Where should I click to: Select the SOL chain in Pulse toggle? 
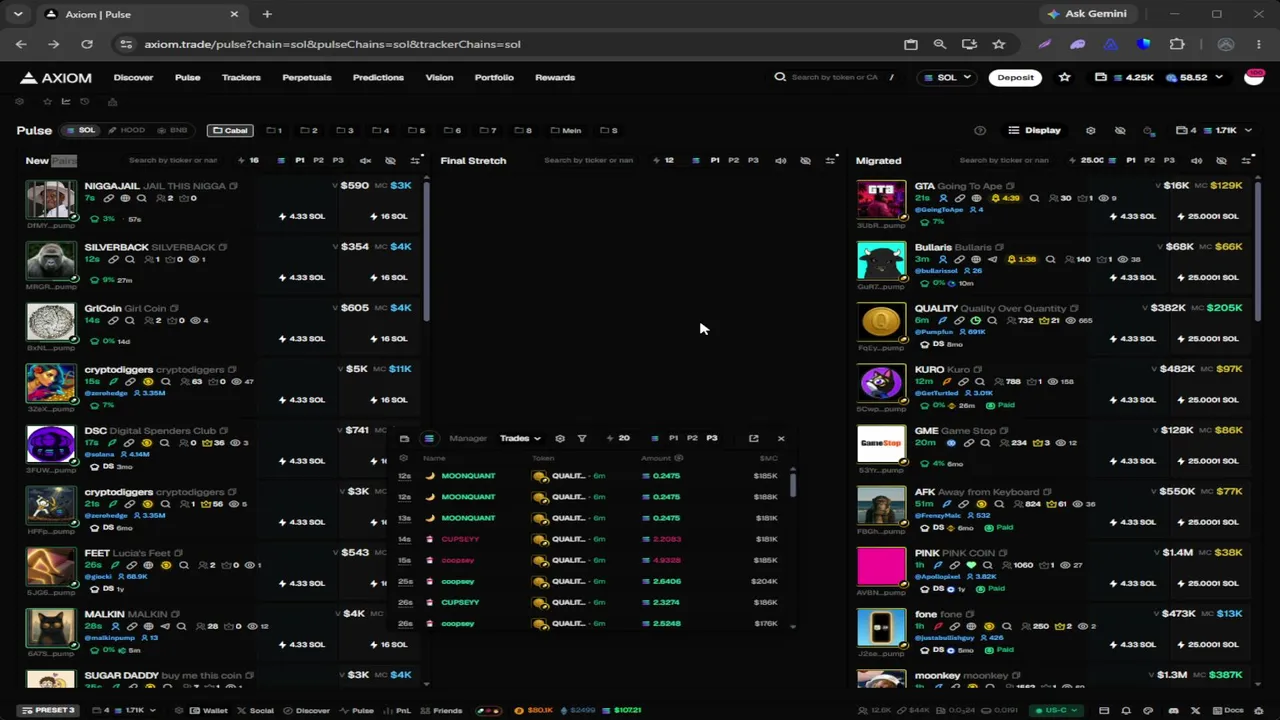(x=81, y=130)
